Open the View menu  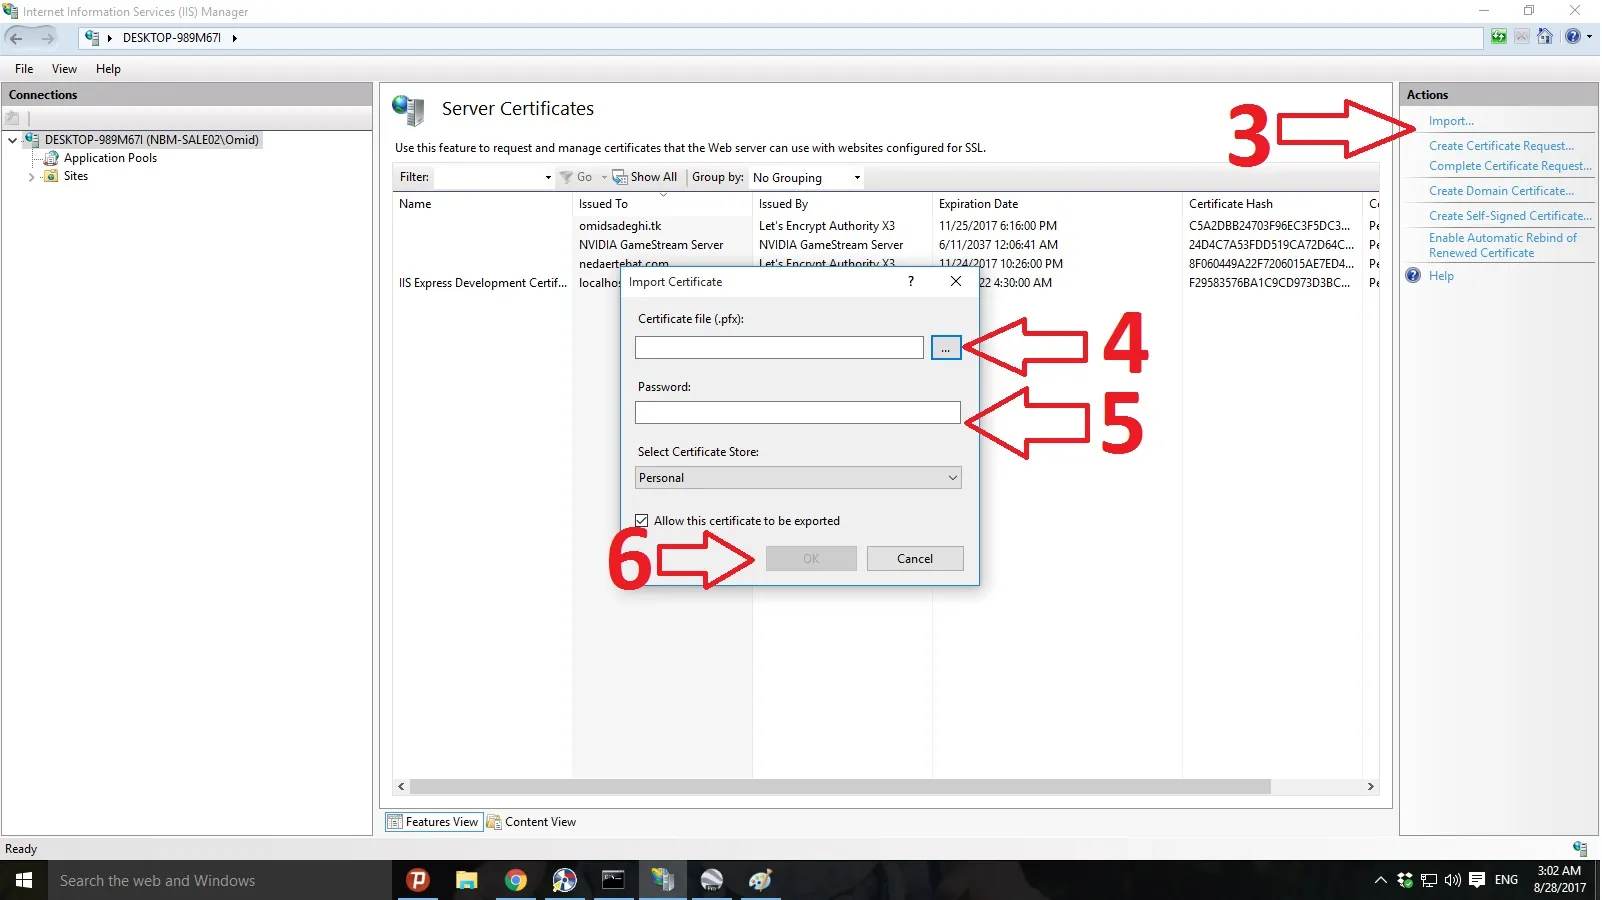64,69
